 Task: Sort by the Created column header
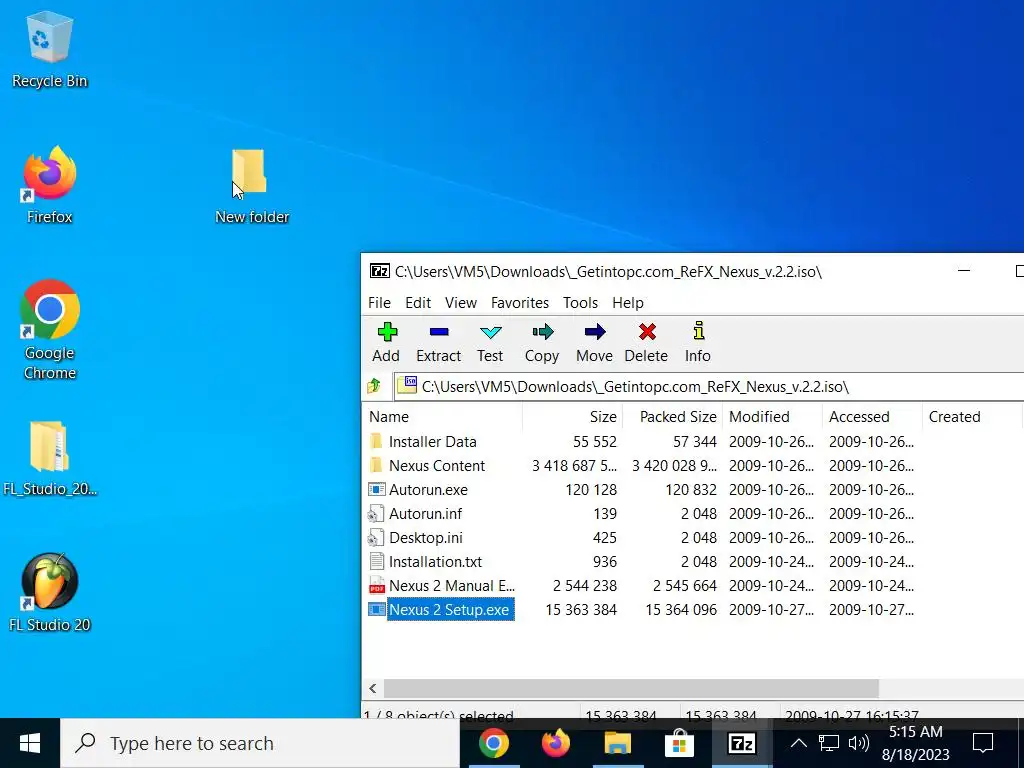click(x=971, y=417)
